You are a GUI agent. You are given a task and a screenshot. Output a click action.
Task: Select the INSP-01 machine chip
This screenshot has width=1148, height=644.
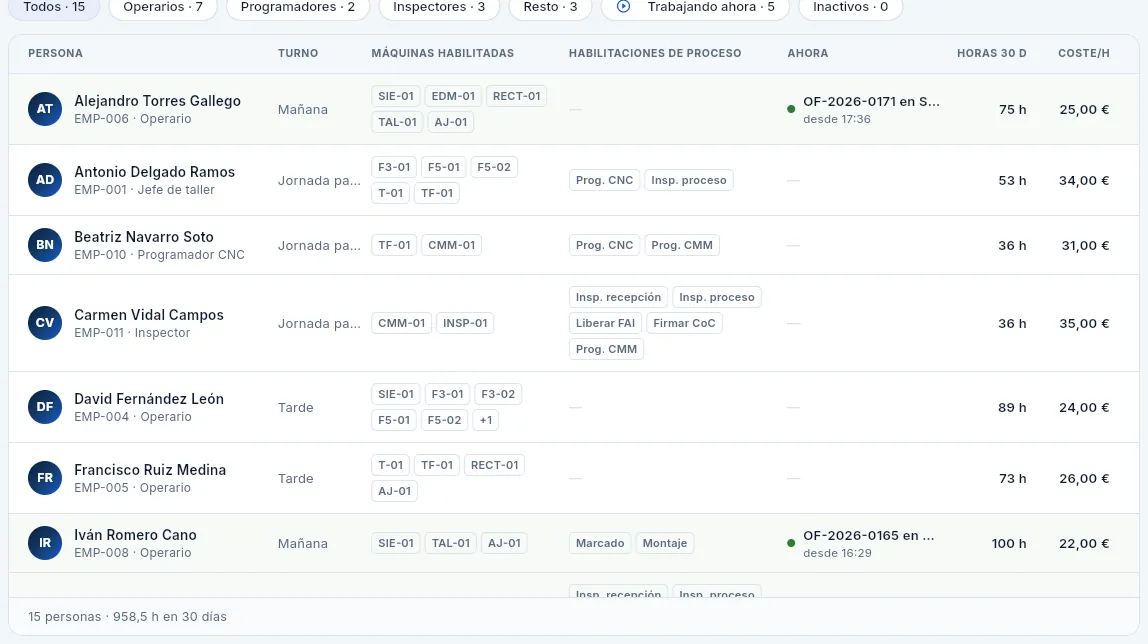[x=465, y=323]
